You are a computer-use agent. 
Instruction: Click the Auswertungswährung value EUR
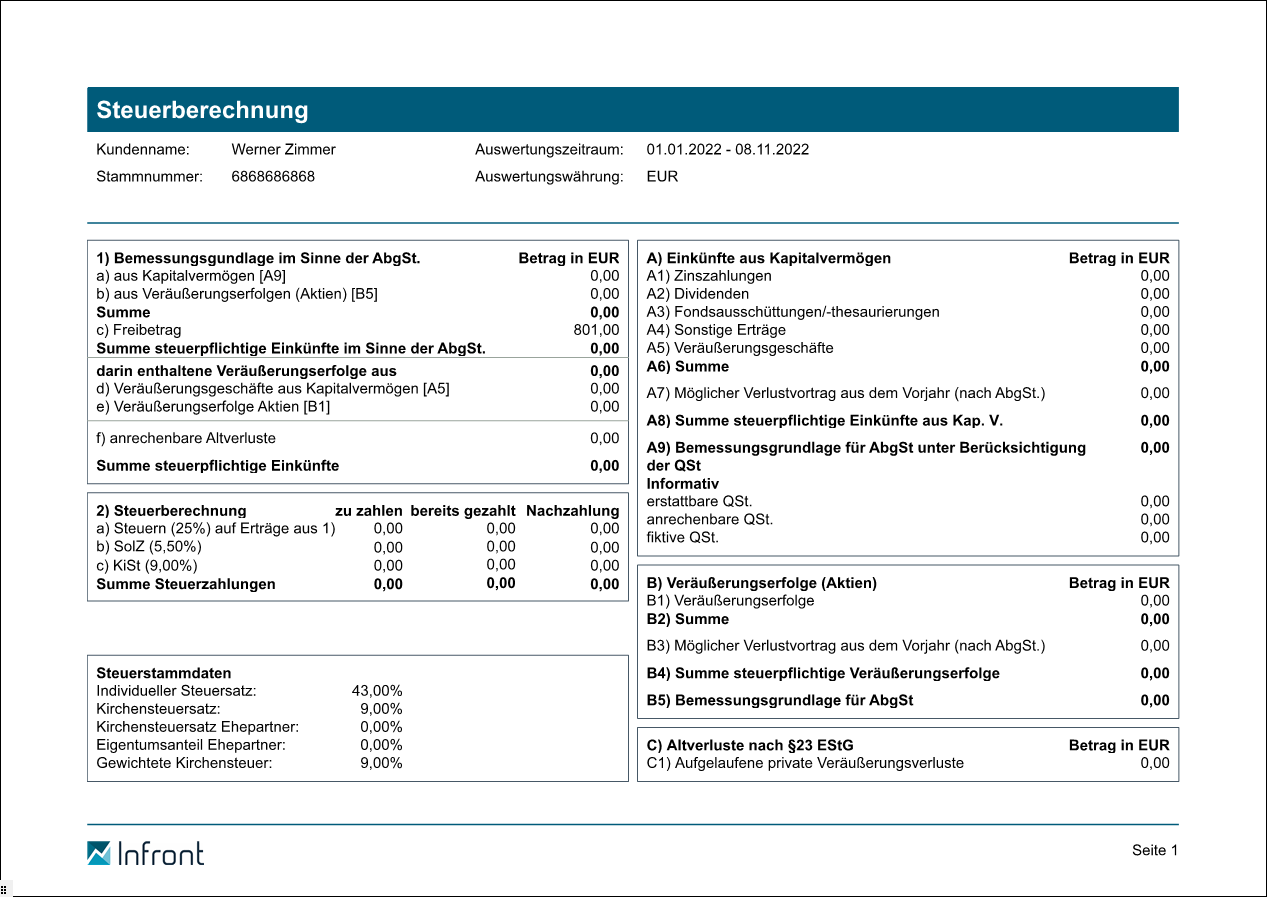coord(662,177)
